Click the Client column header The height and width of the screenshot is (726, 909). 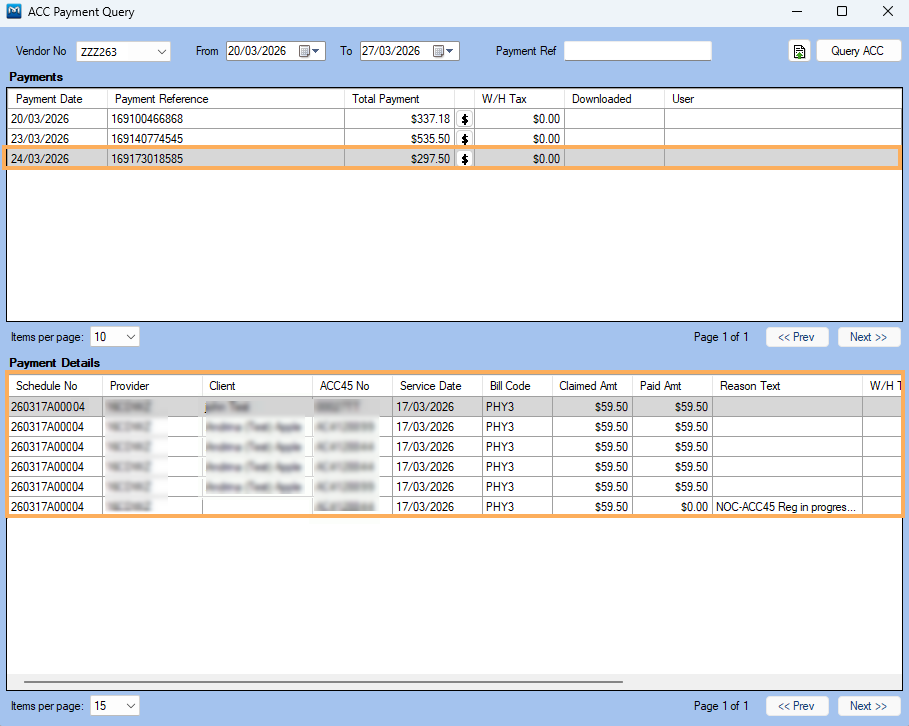257,386
